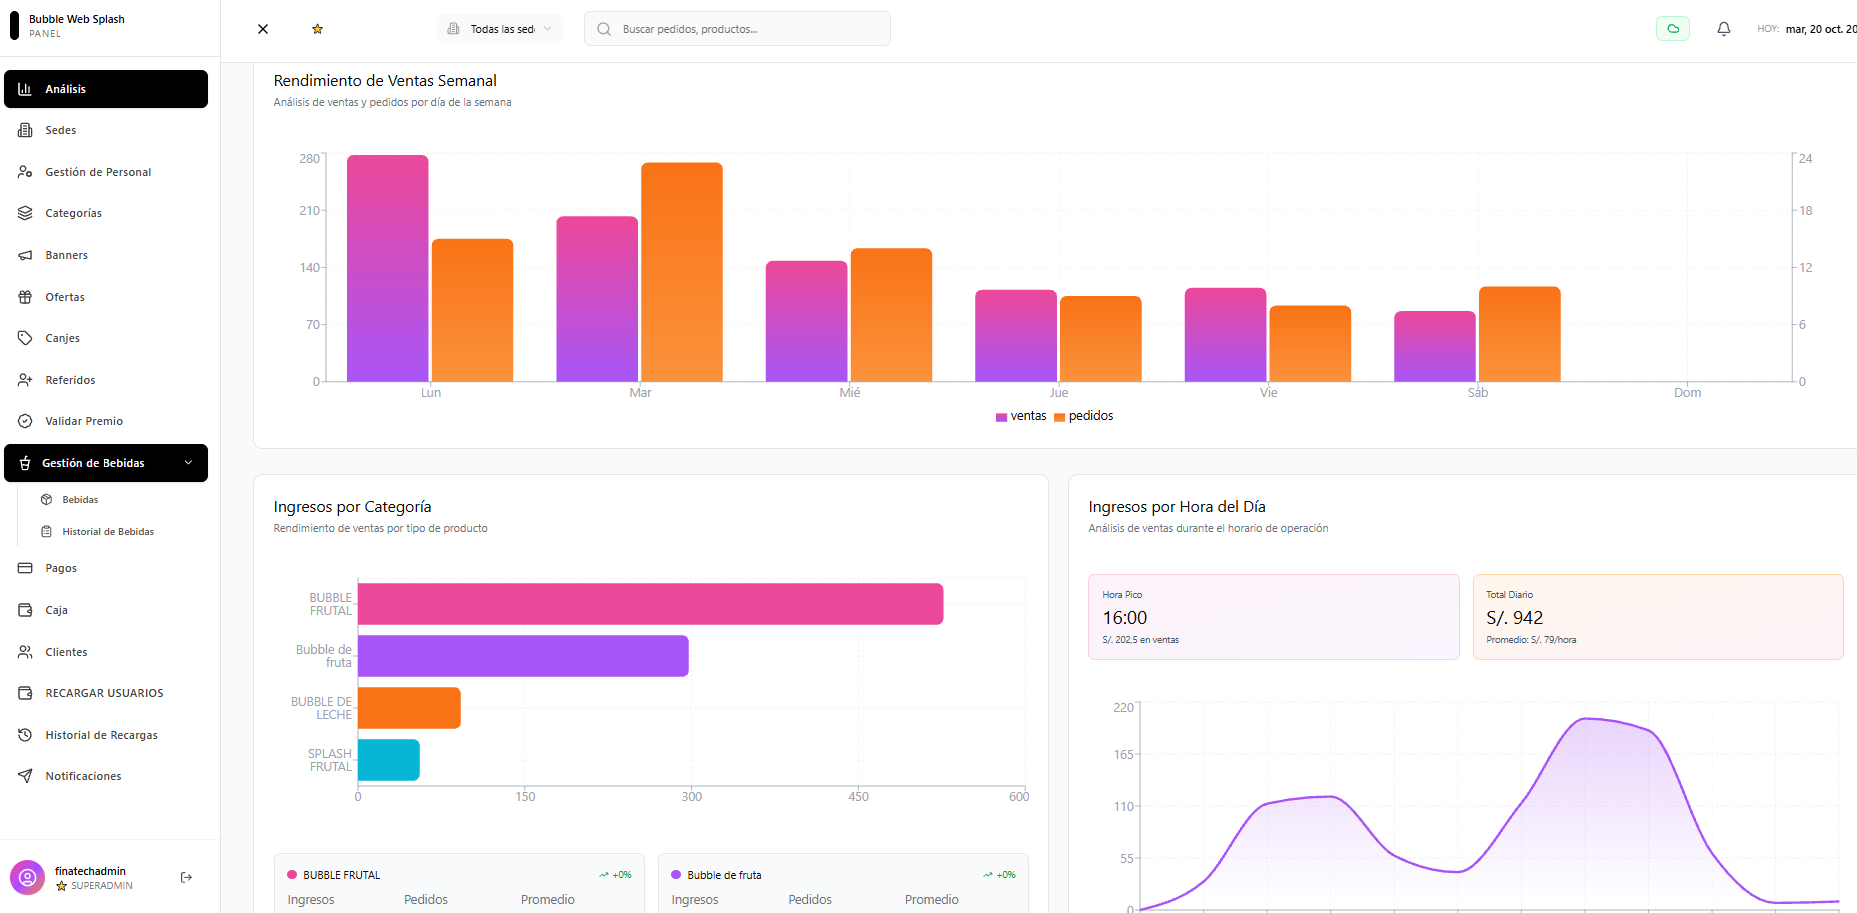Click the Gestión de Personal icon
The image size is (1857, 913).
point(25,172)
